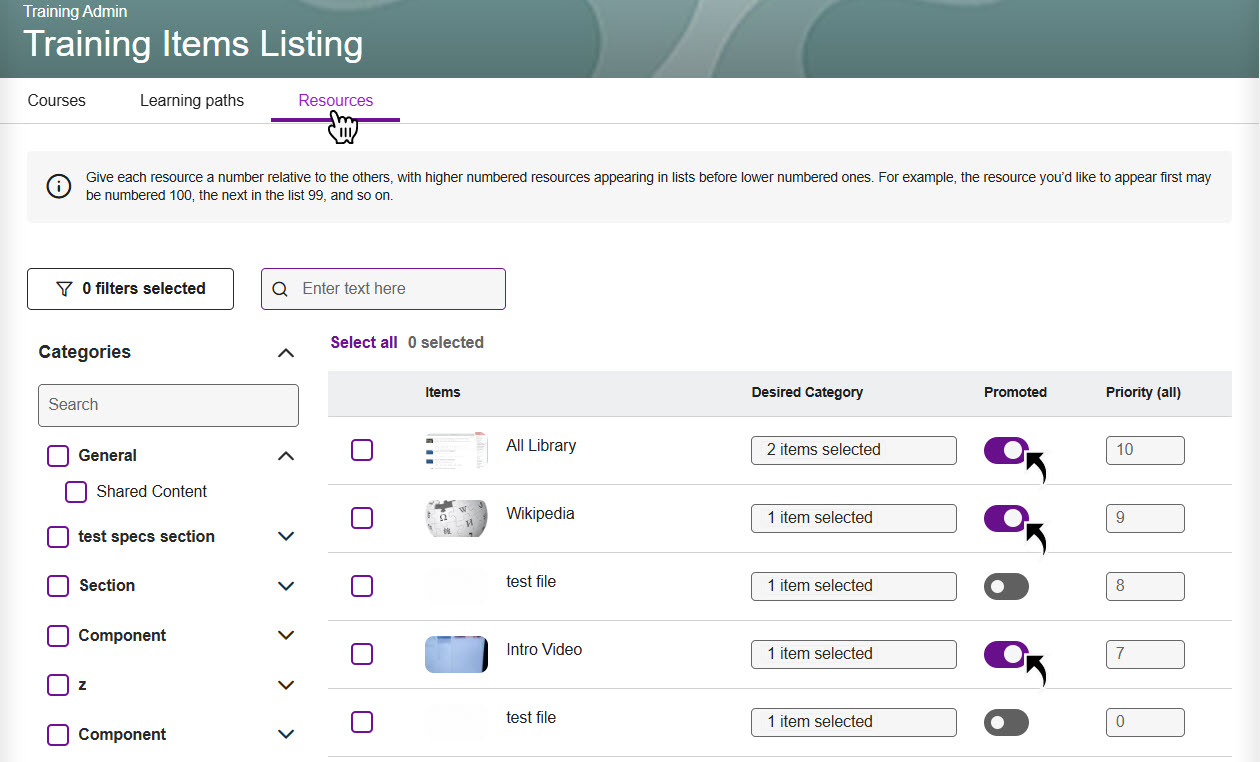Tick the Shared Content category checkbox
The image size is (1260, 762).
pos(76,492)
